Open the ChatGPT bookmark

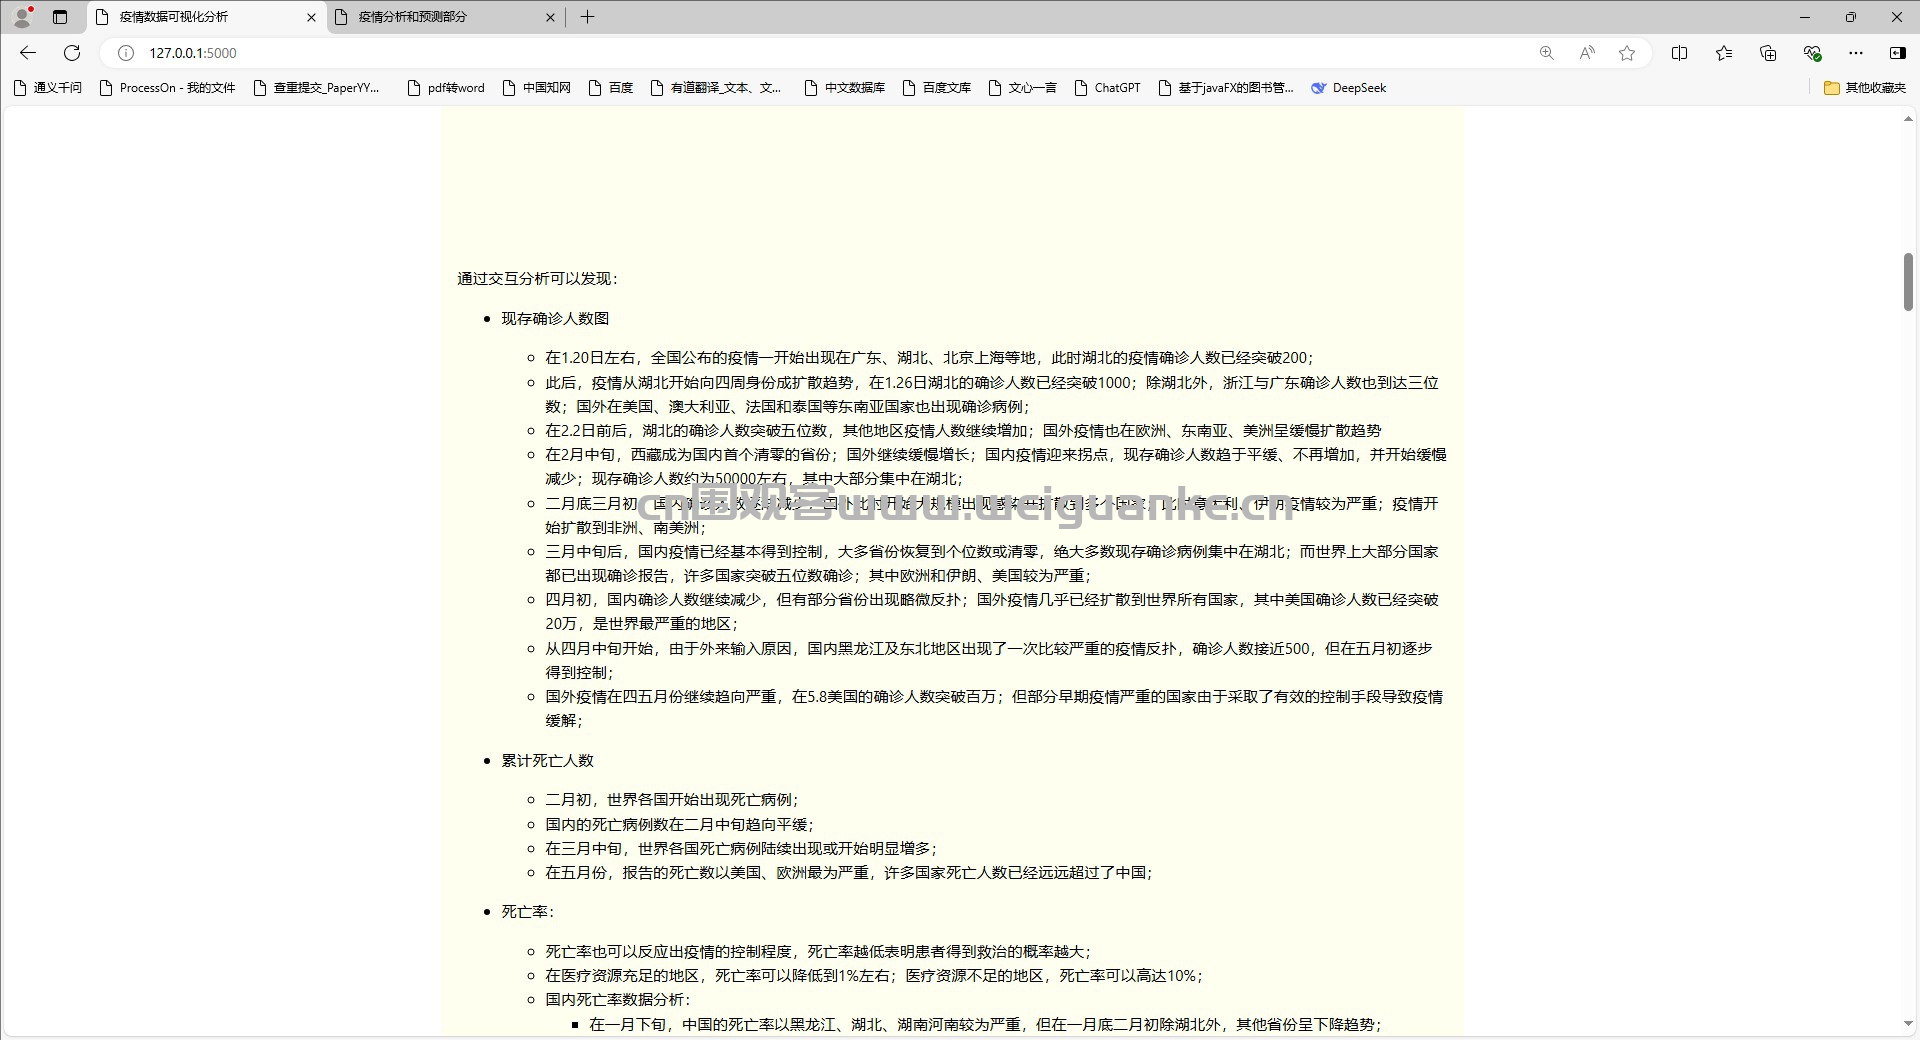[x=1107, y=88]
